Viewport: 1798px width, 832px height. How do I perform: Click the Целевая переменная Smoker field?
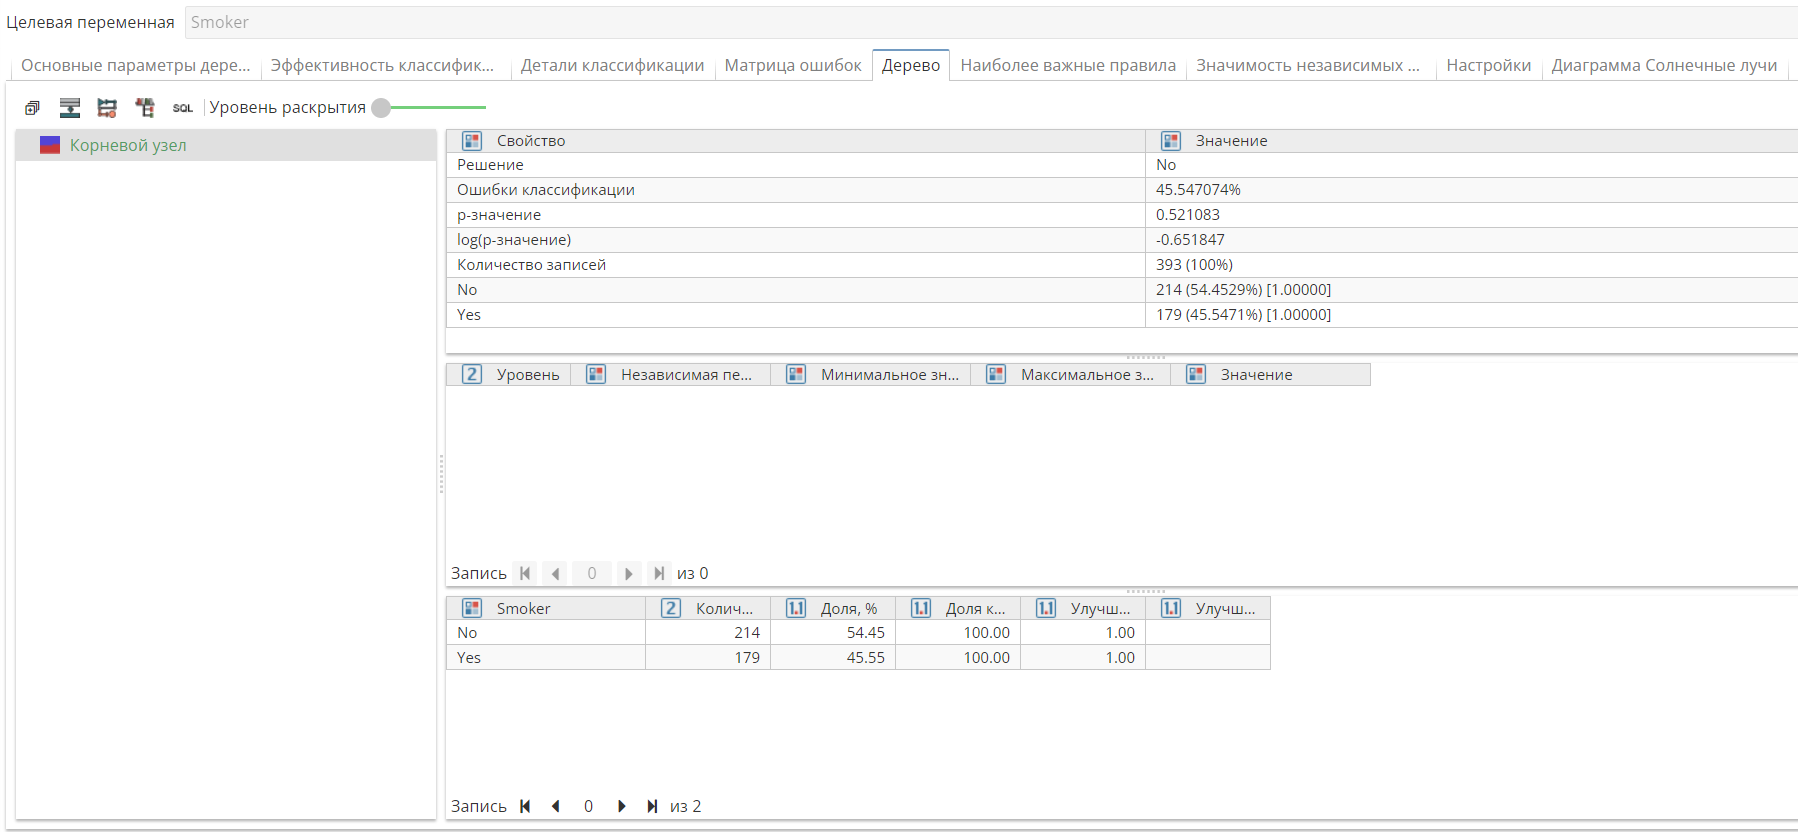tap(990, 22)
